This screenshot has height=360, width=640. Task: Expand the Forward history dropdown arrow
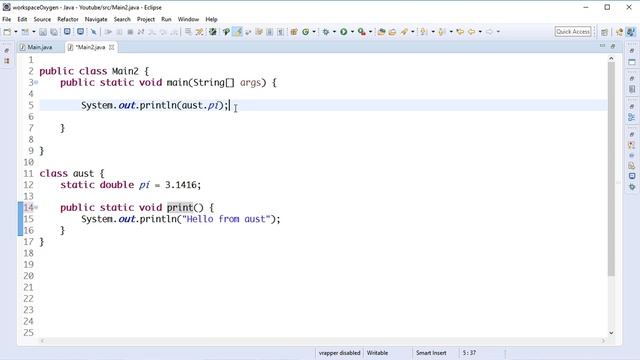click(498, 32)
